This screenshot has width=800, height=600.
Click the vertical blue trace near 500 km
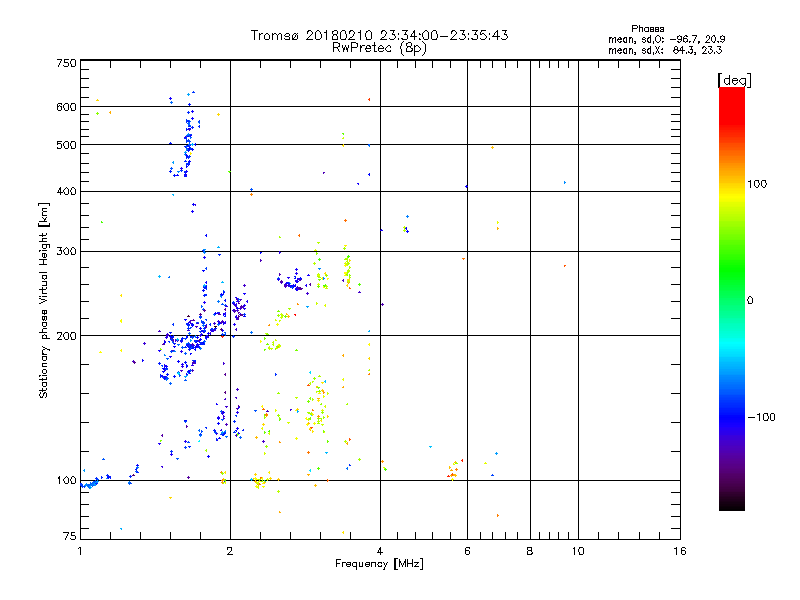click(188, 138)
